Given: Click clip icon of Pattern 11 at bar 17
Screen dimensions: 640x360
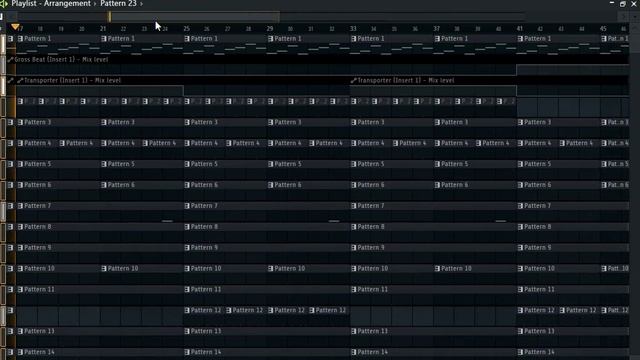Looking at the screenshot, I should tap(20, 289).
